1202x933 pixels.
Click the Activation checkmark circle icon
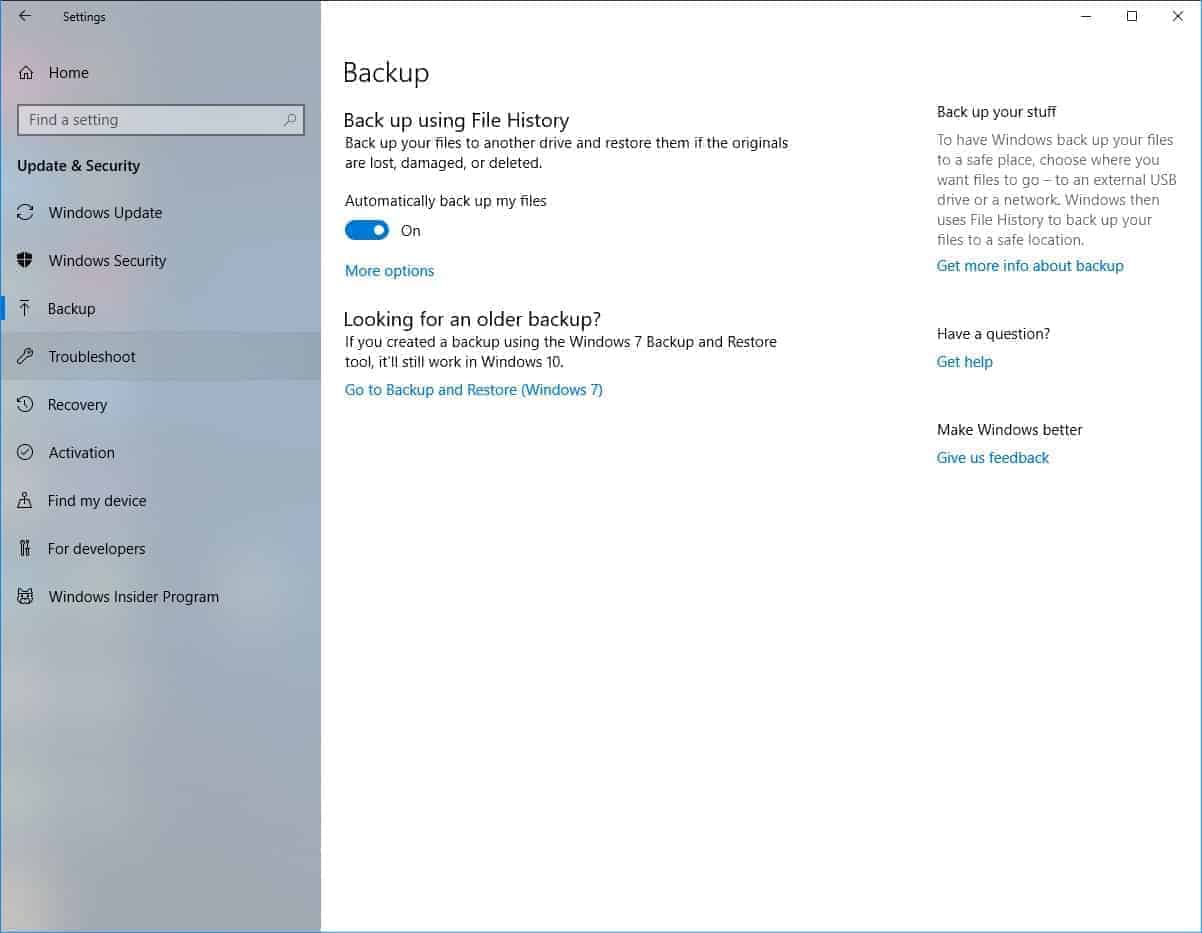tap(26, 453)
